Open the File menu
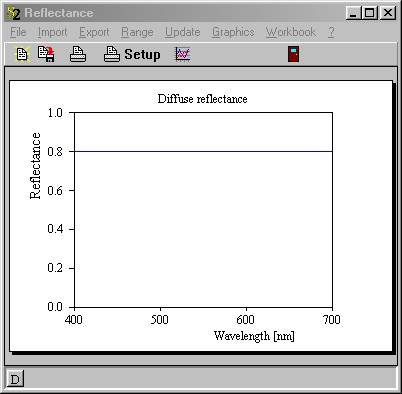This screenshot has width=402, height=394. (x=18, y=32)
